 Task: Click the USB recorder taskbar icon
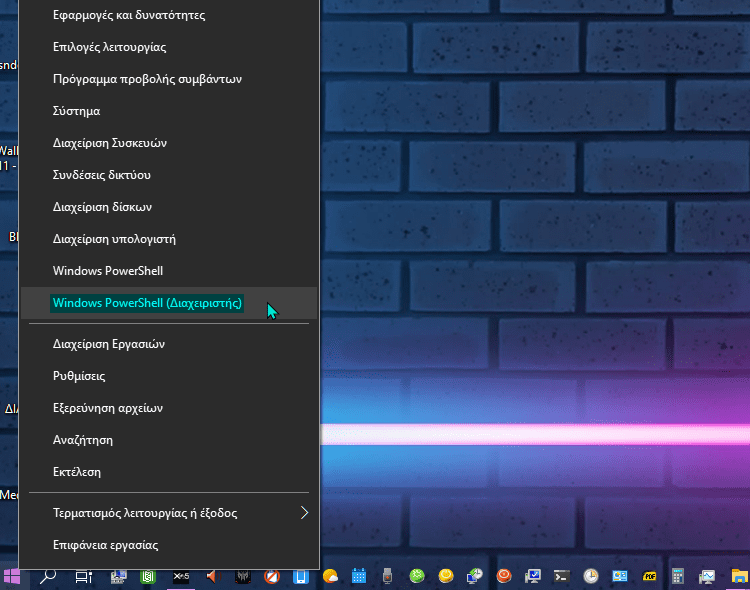click(x=387, y=576)
